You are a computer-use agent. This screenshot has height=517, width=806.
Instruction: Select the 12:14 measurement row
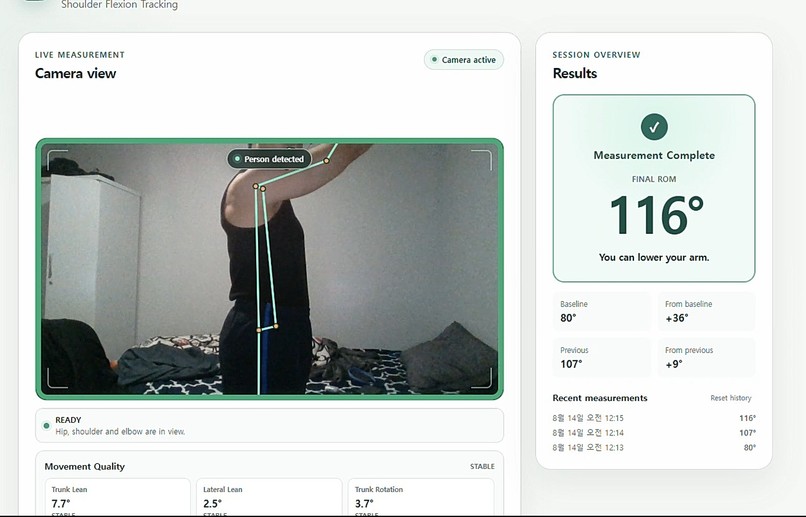pos(654,433)
